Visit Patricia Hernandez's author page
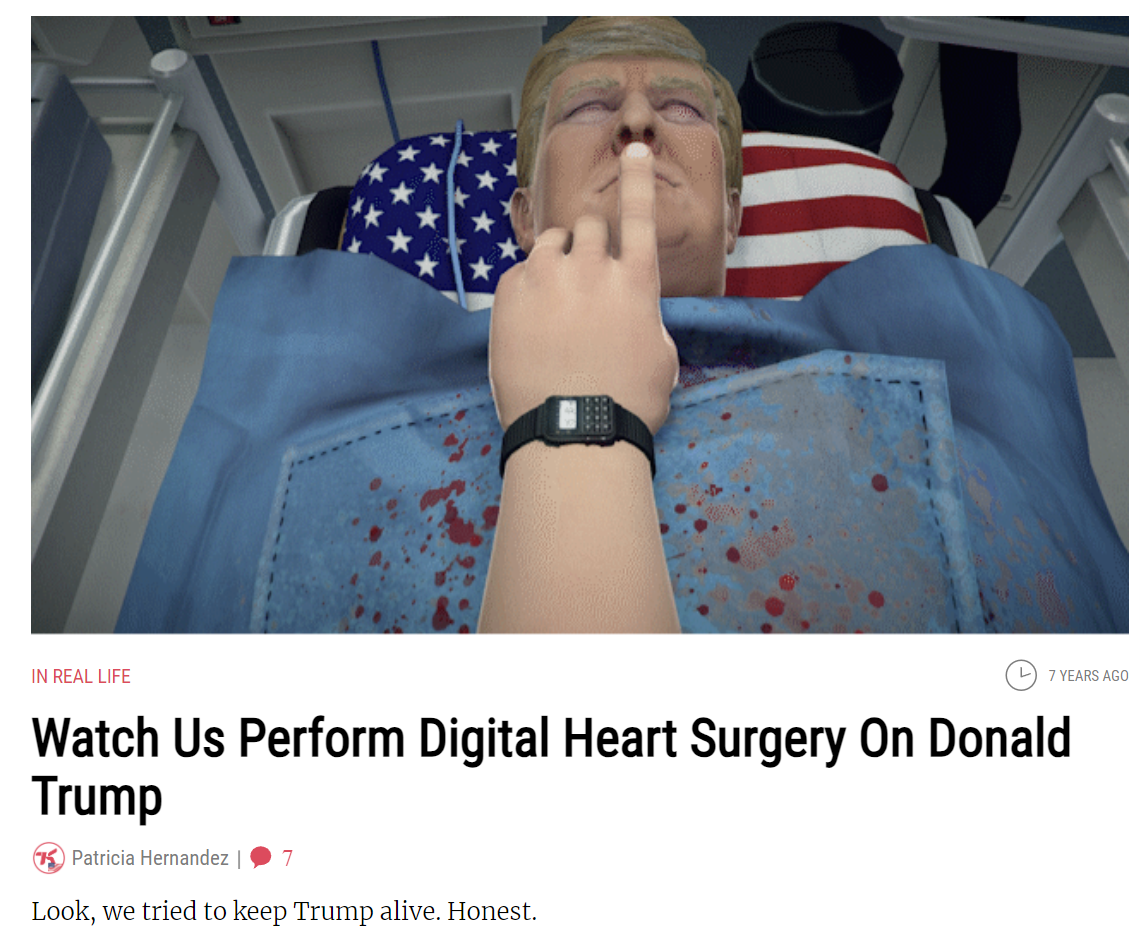 150,858
